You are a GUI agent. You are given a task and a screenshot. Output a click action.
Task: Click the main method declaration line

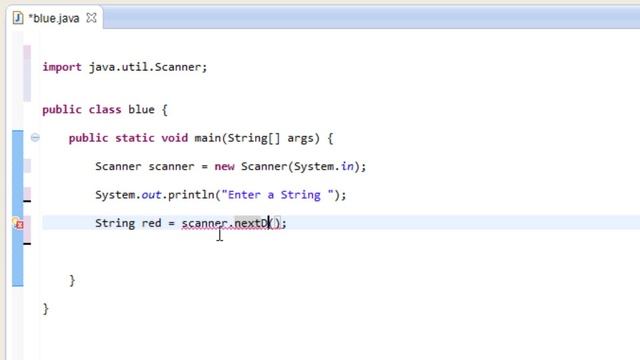(201, 138)
